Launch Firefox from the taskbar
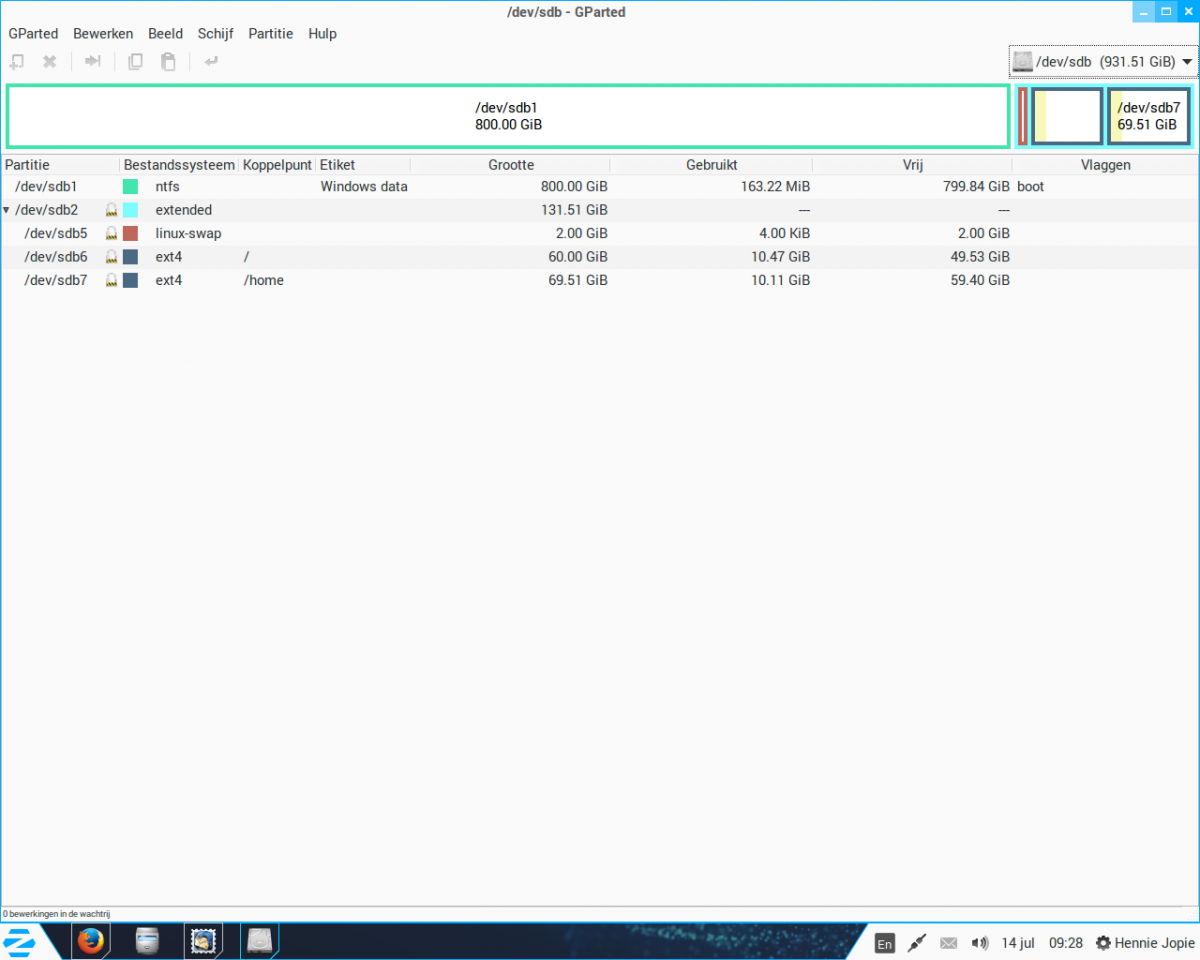This screenshot has width=1200, height=960. click(x=91, y=942)
